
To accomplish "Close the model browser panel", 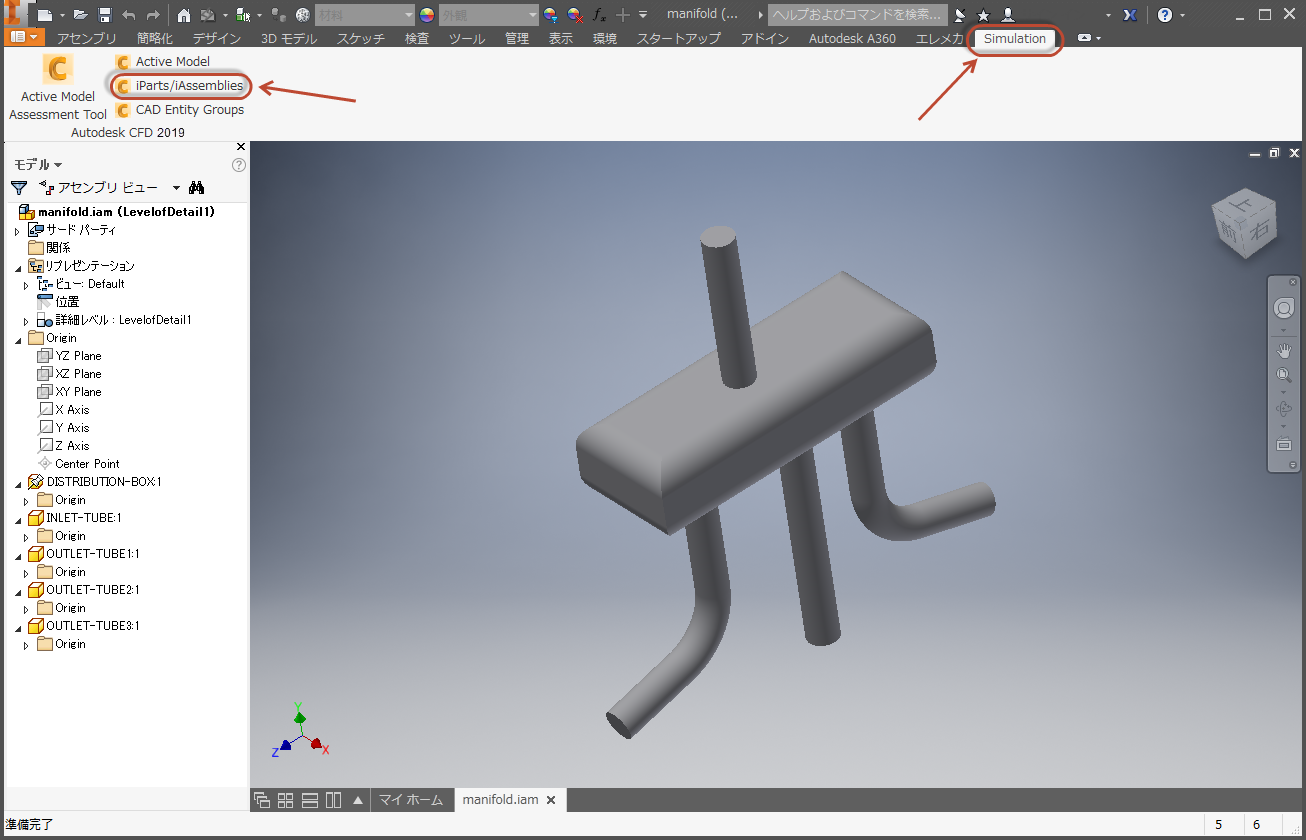I will [x=240, y=147].
